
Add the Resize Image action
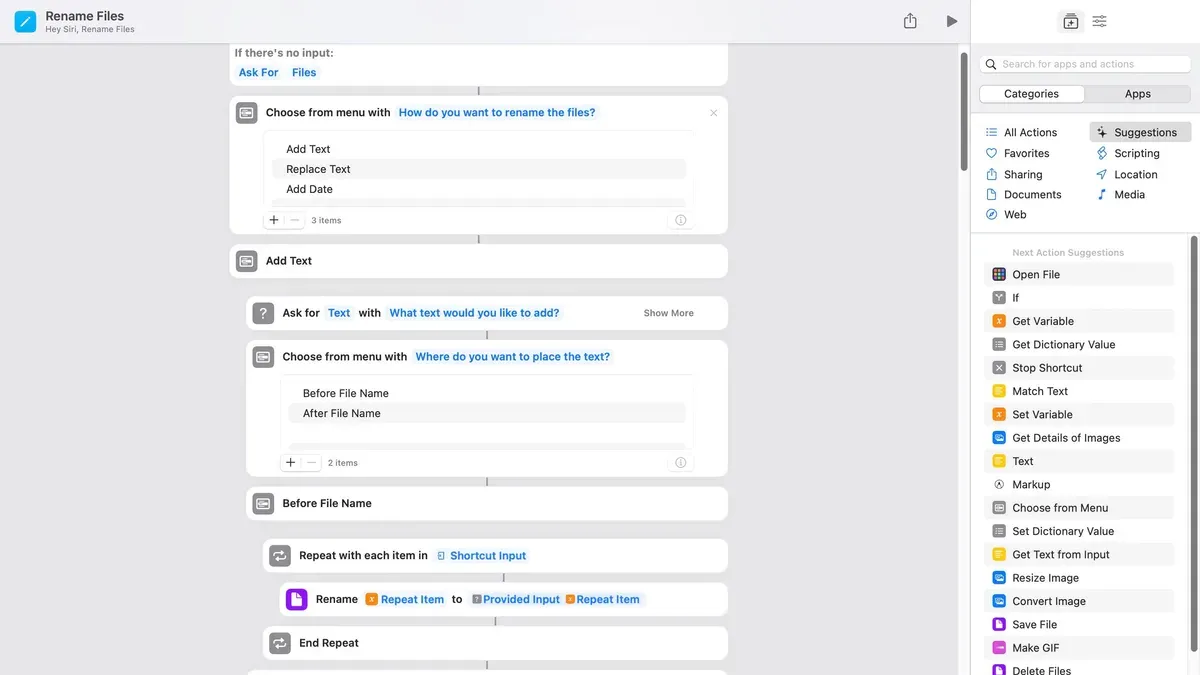tap(1079, 578)
